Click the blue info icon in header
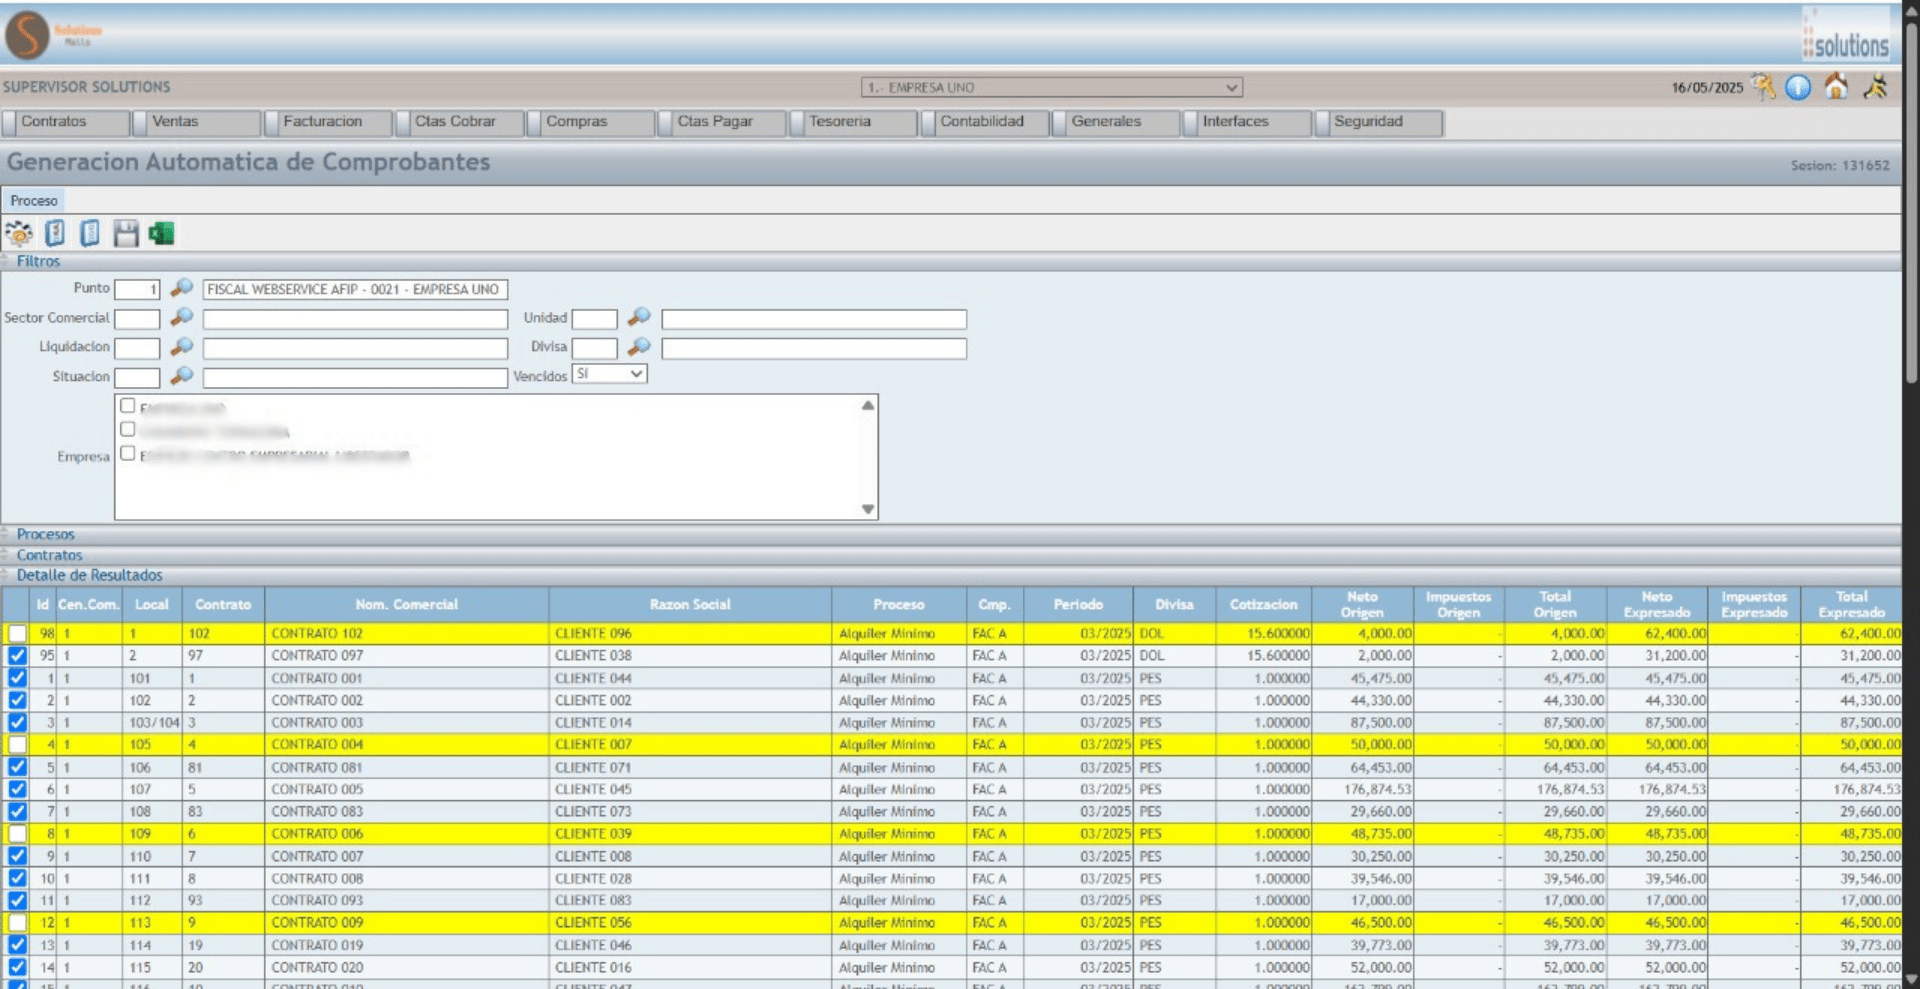1920x989 pixels. 1798,88
